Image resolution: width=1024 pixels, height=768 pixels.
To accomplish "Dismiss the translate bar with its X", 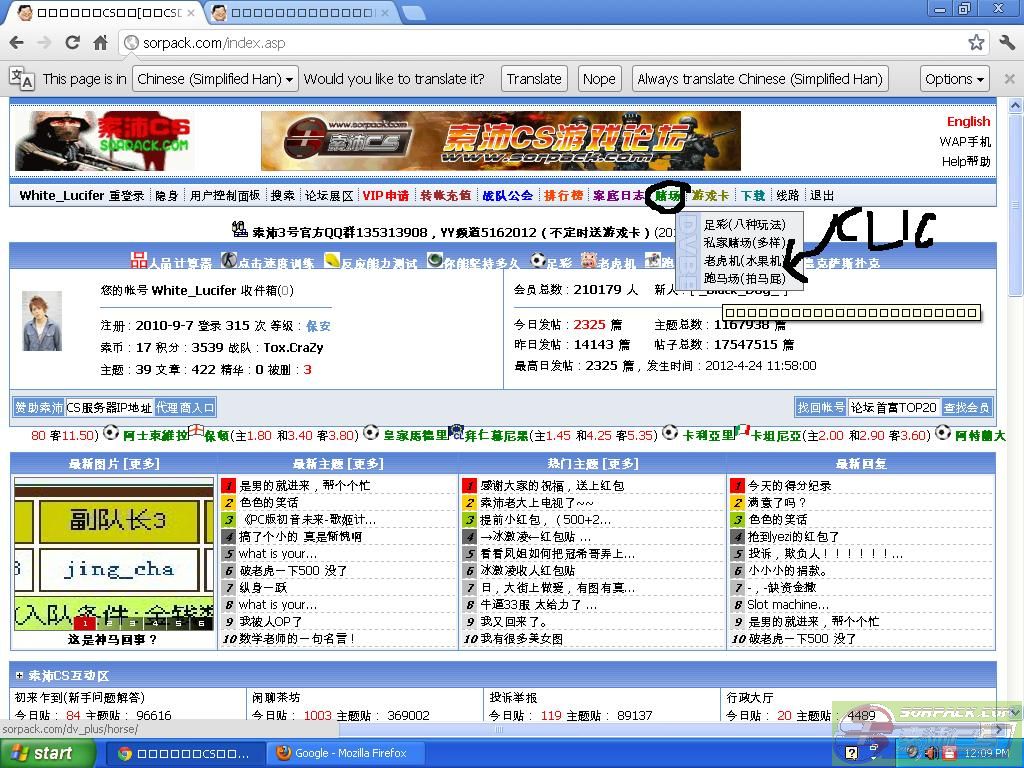I will [1010, 79].
